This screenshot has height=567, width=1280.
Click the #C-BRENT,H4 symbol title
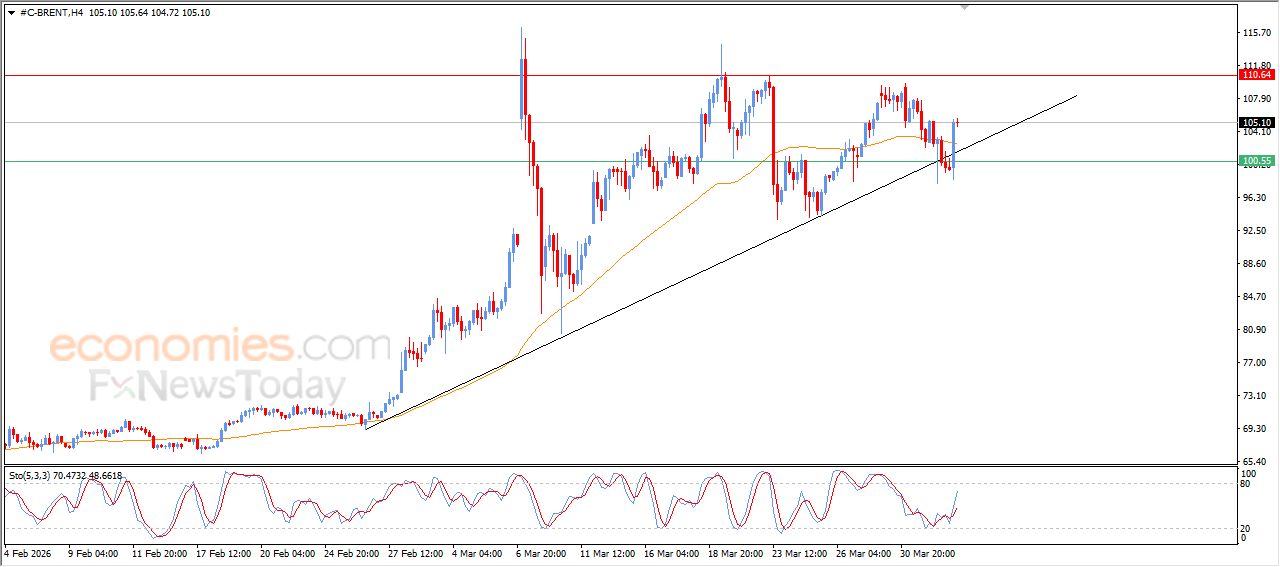(x=51, y=13)
